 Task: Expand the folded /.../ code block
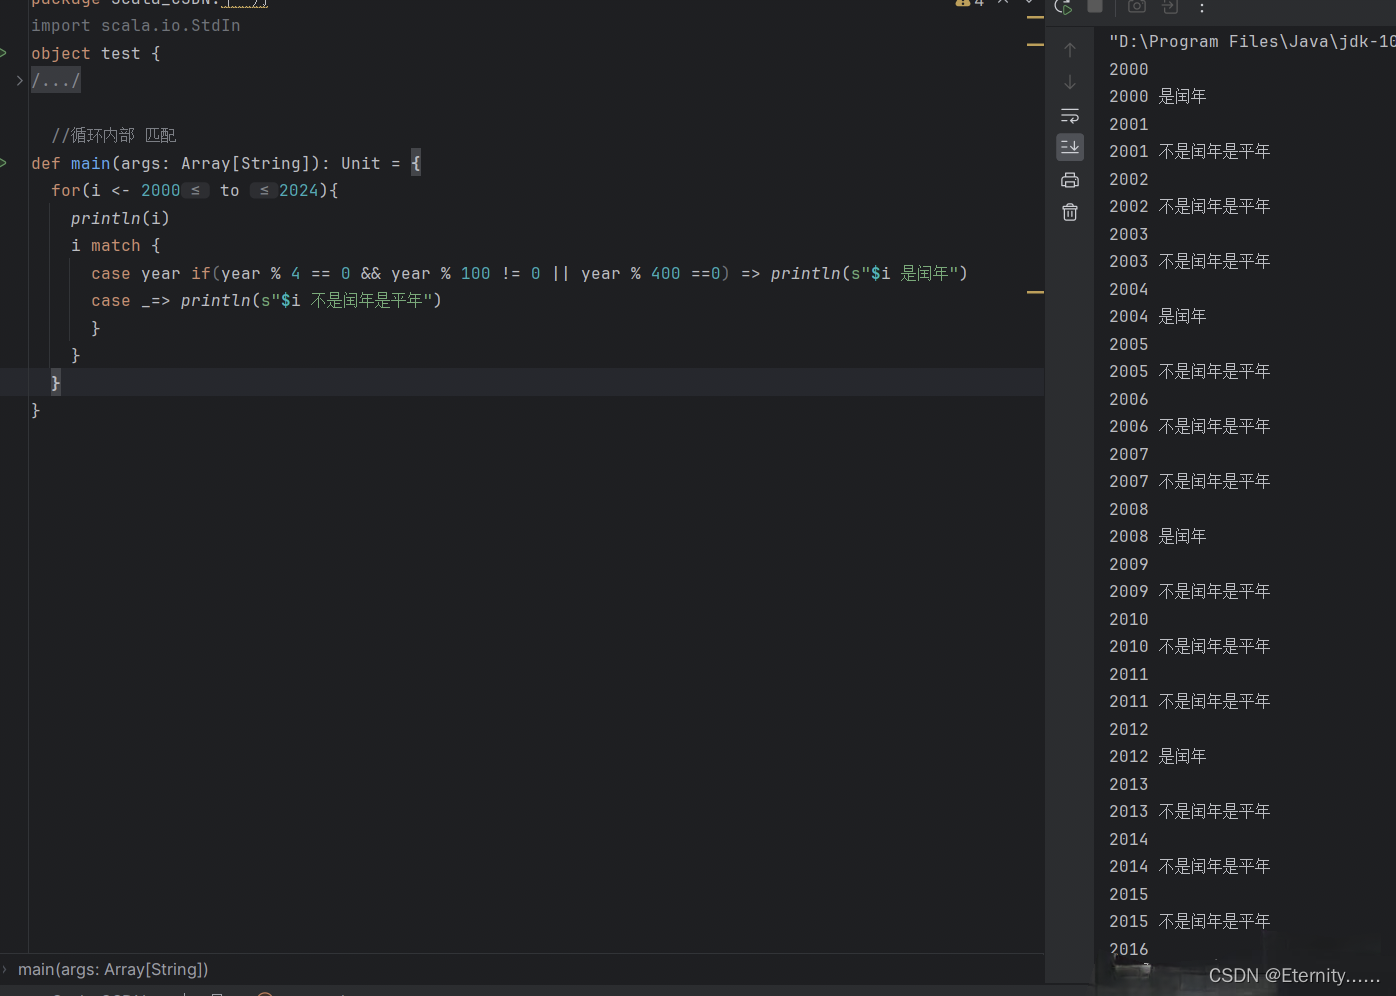click(19, 80)
